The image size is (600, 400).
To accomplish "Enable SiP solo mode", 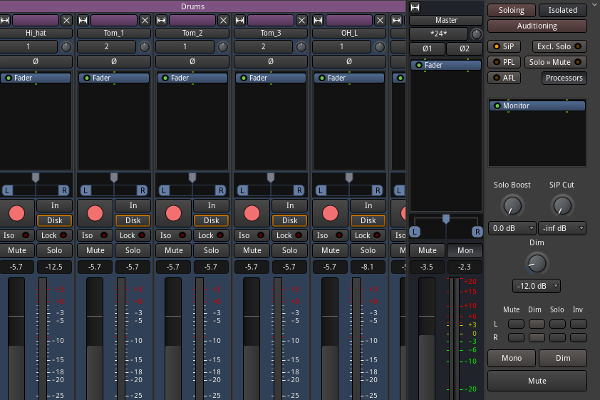I will pos(504,46).
